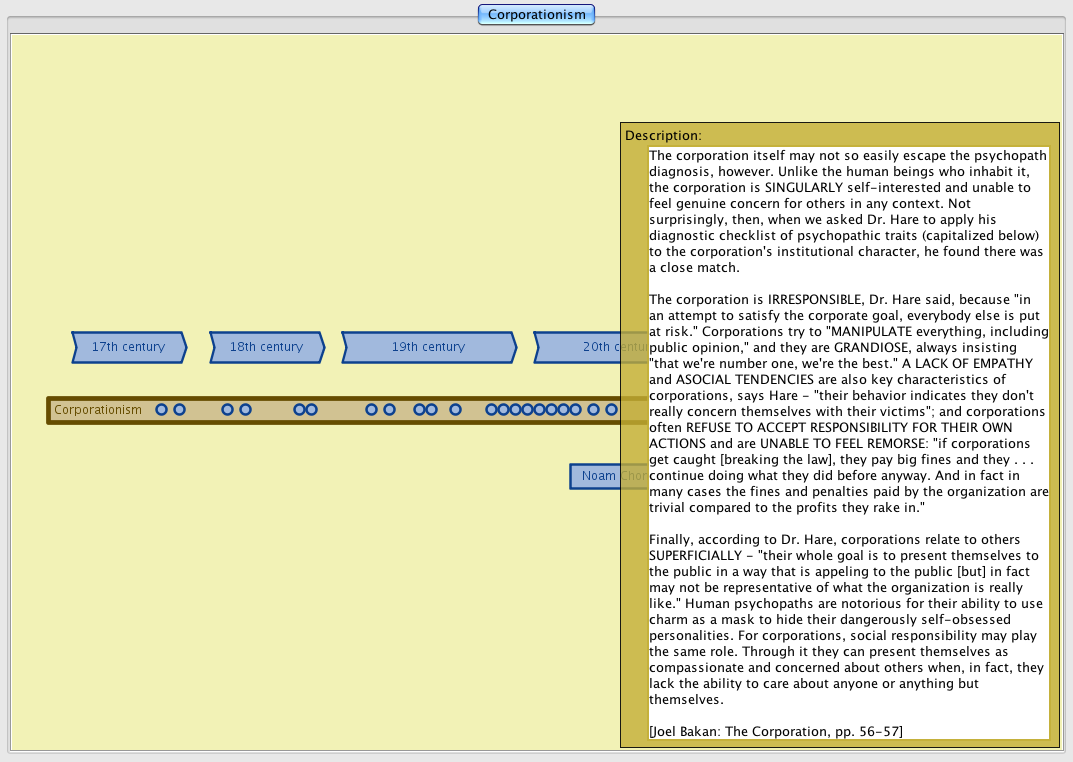Image resolution: width=1073 pixels, height=762 pixels.
Task: Click the lone marker before the dense cluster
Action: (x=455, y=410)
